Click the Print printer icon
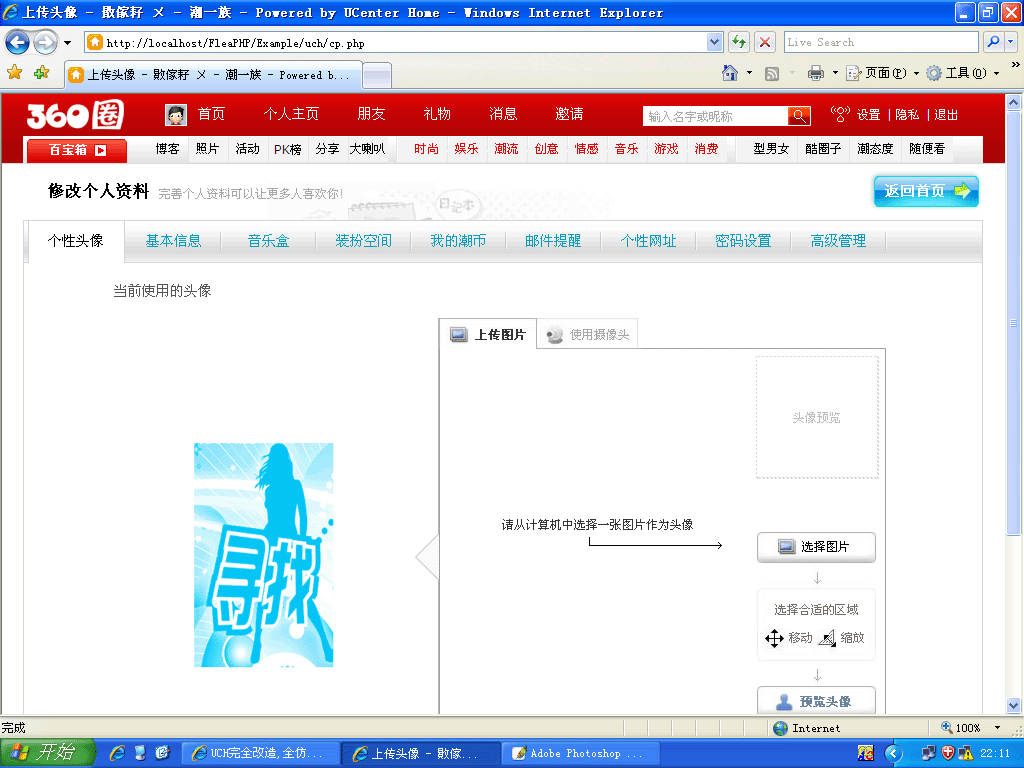Viewport: 1024px width, 768px height. click(x=816, y=73)
